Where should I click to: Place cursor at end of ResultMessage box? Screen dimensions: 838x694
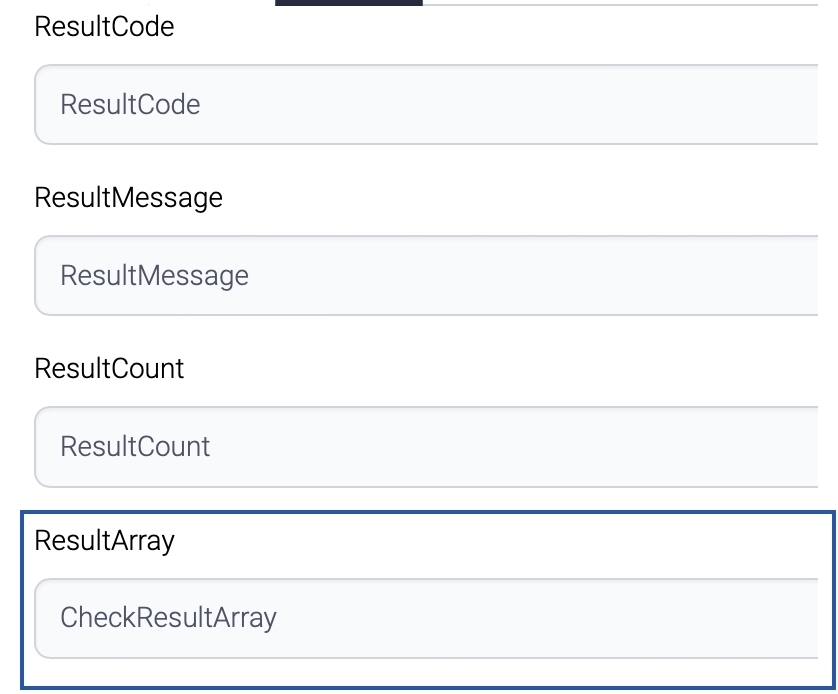800,276
